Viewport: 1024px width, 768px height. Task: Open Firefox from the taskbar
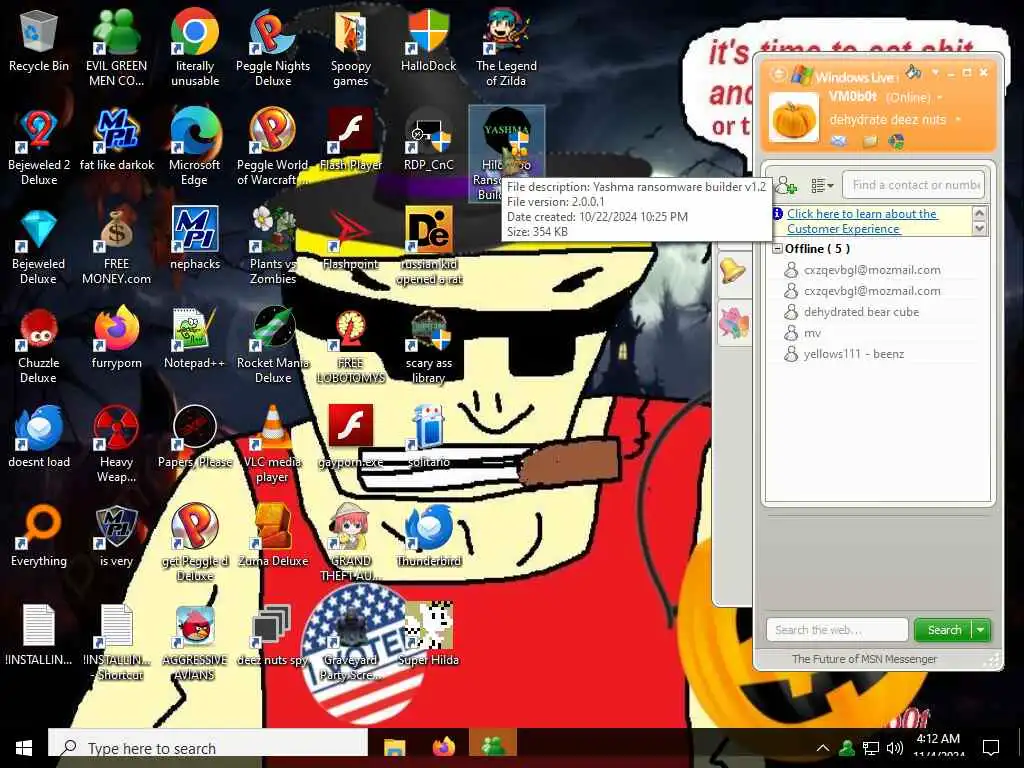(443, 748)
